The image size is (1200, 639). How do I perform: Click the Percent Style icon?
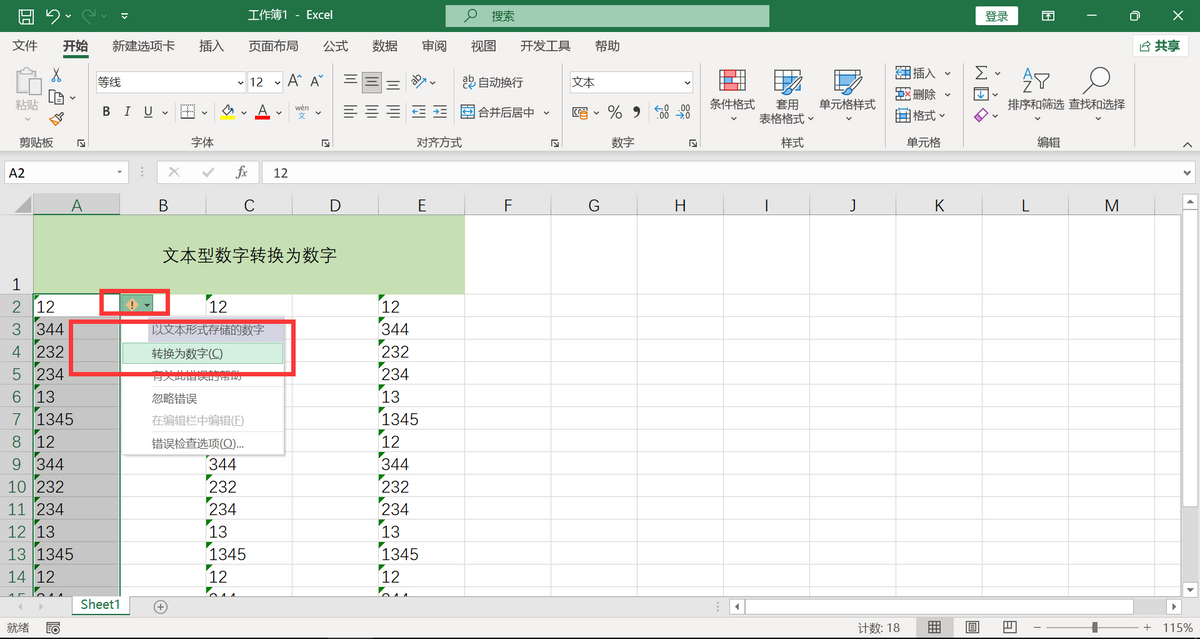(x=615, y=112)
